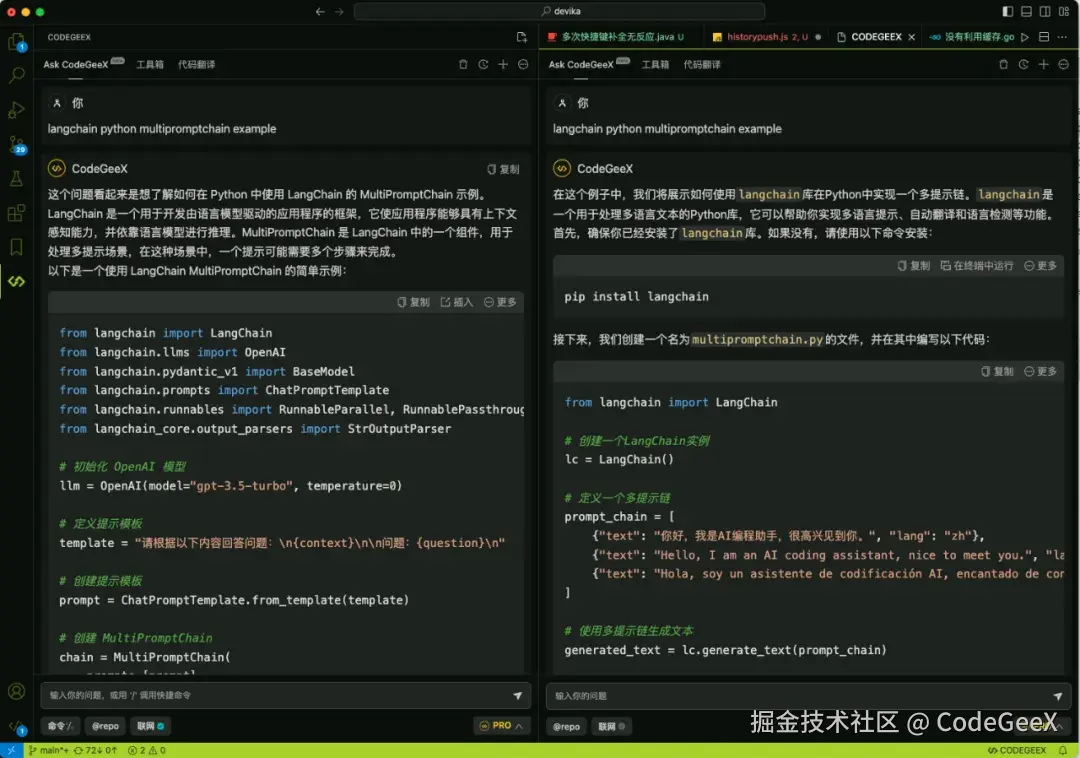Send the message in the left chat input
Screen dimensions: 1080x758
click(x=518, y=695)
